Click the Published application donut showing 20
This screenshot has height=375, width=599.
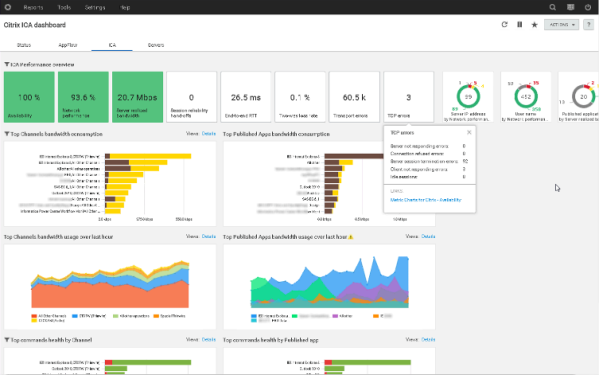[584, 97]
